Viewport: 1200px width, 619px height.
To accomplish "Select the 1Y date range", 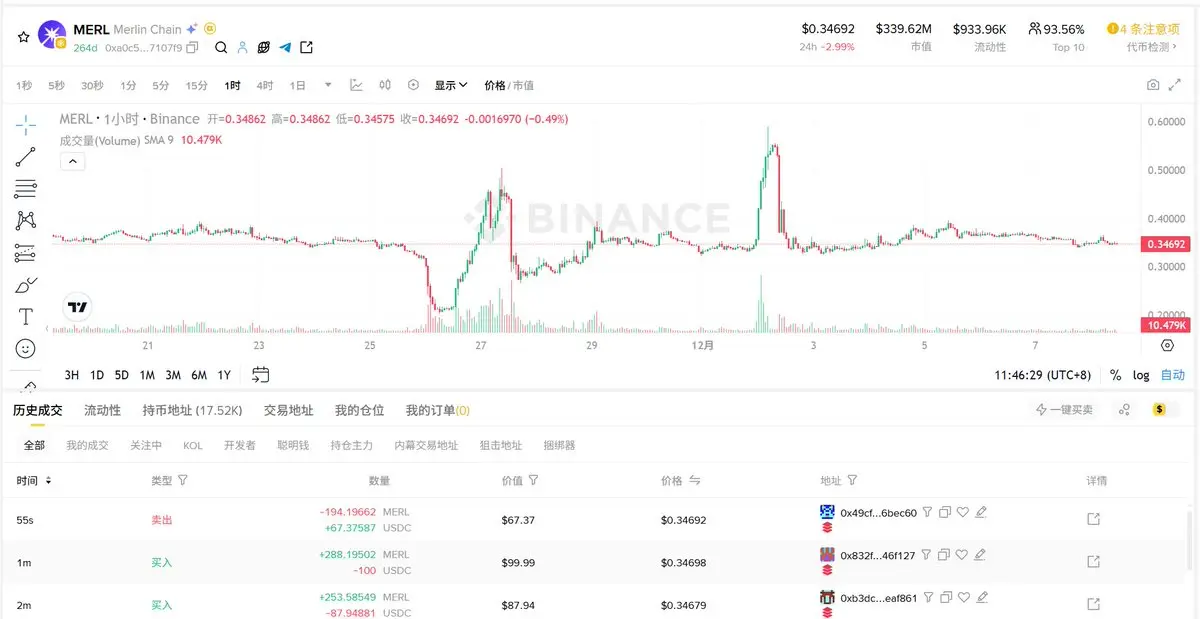I will click(x=224, y=375).
